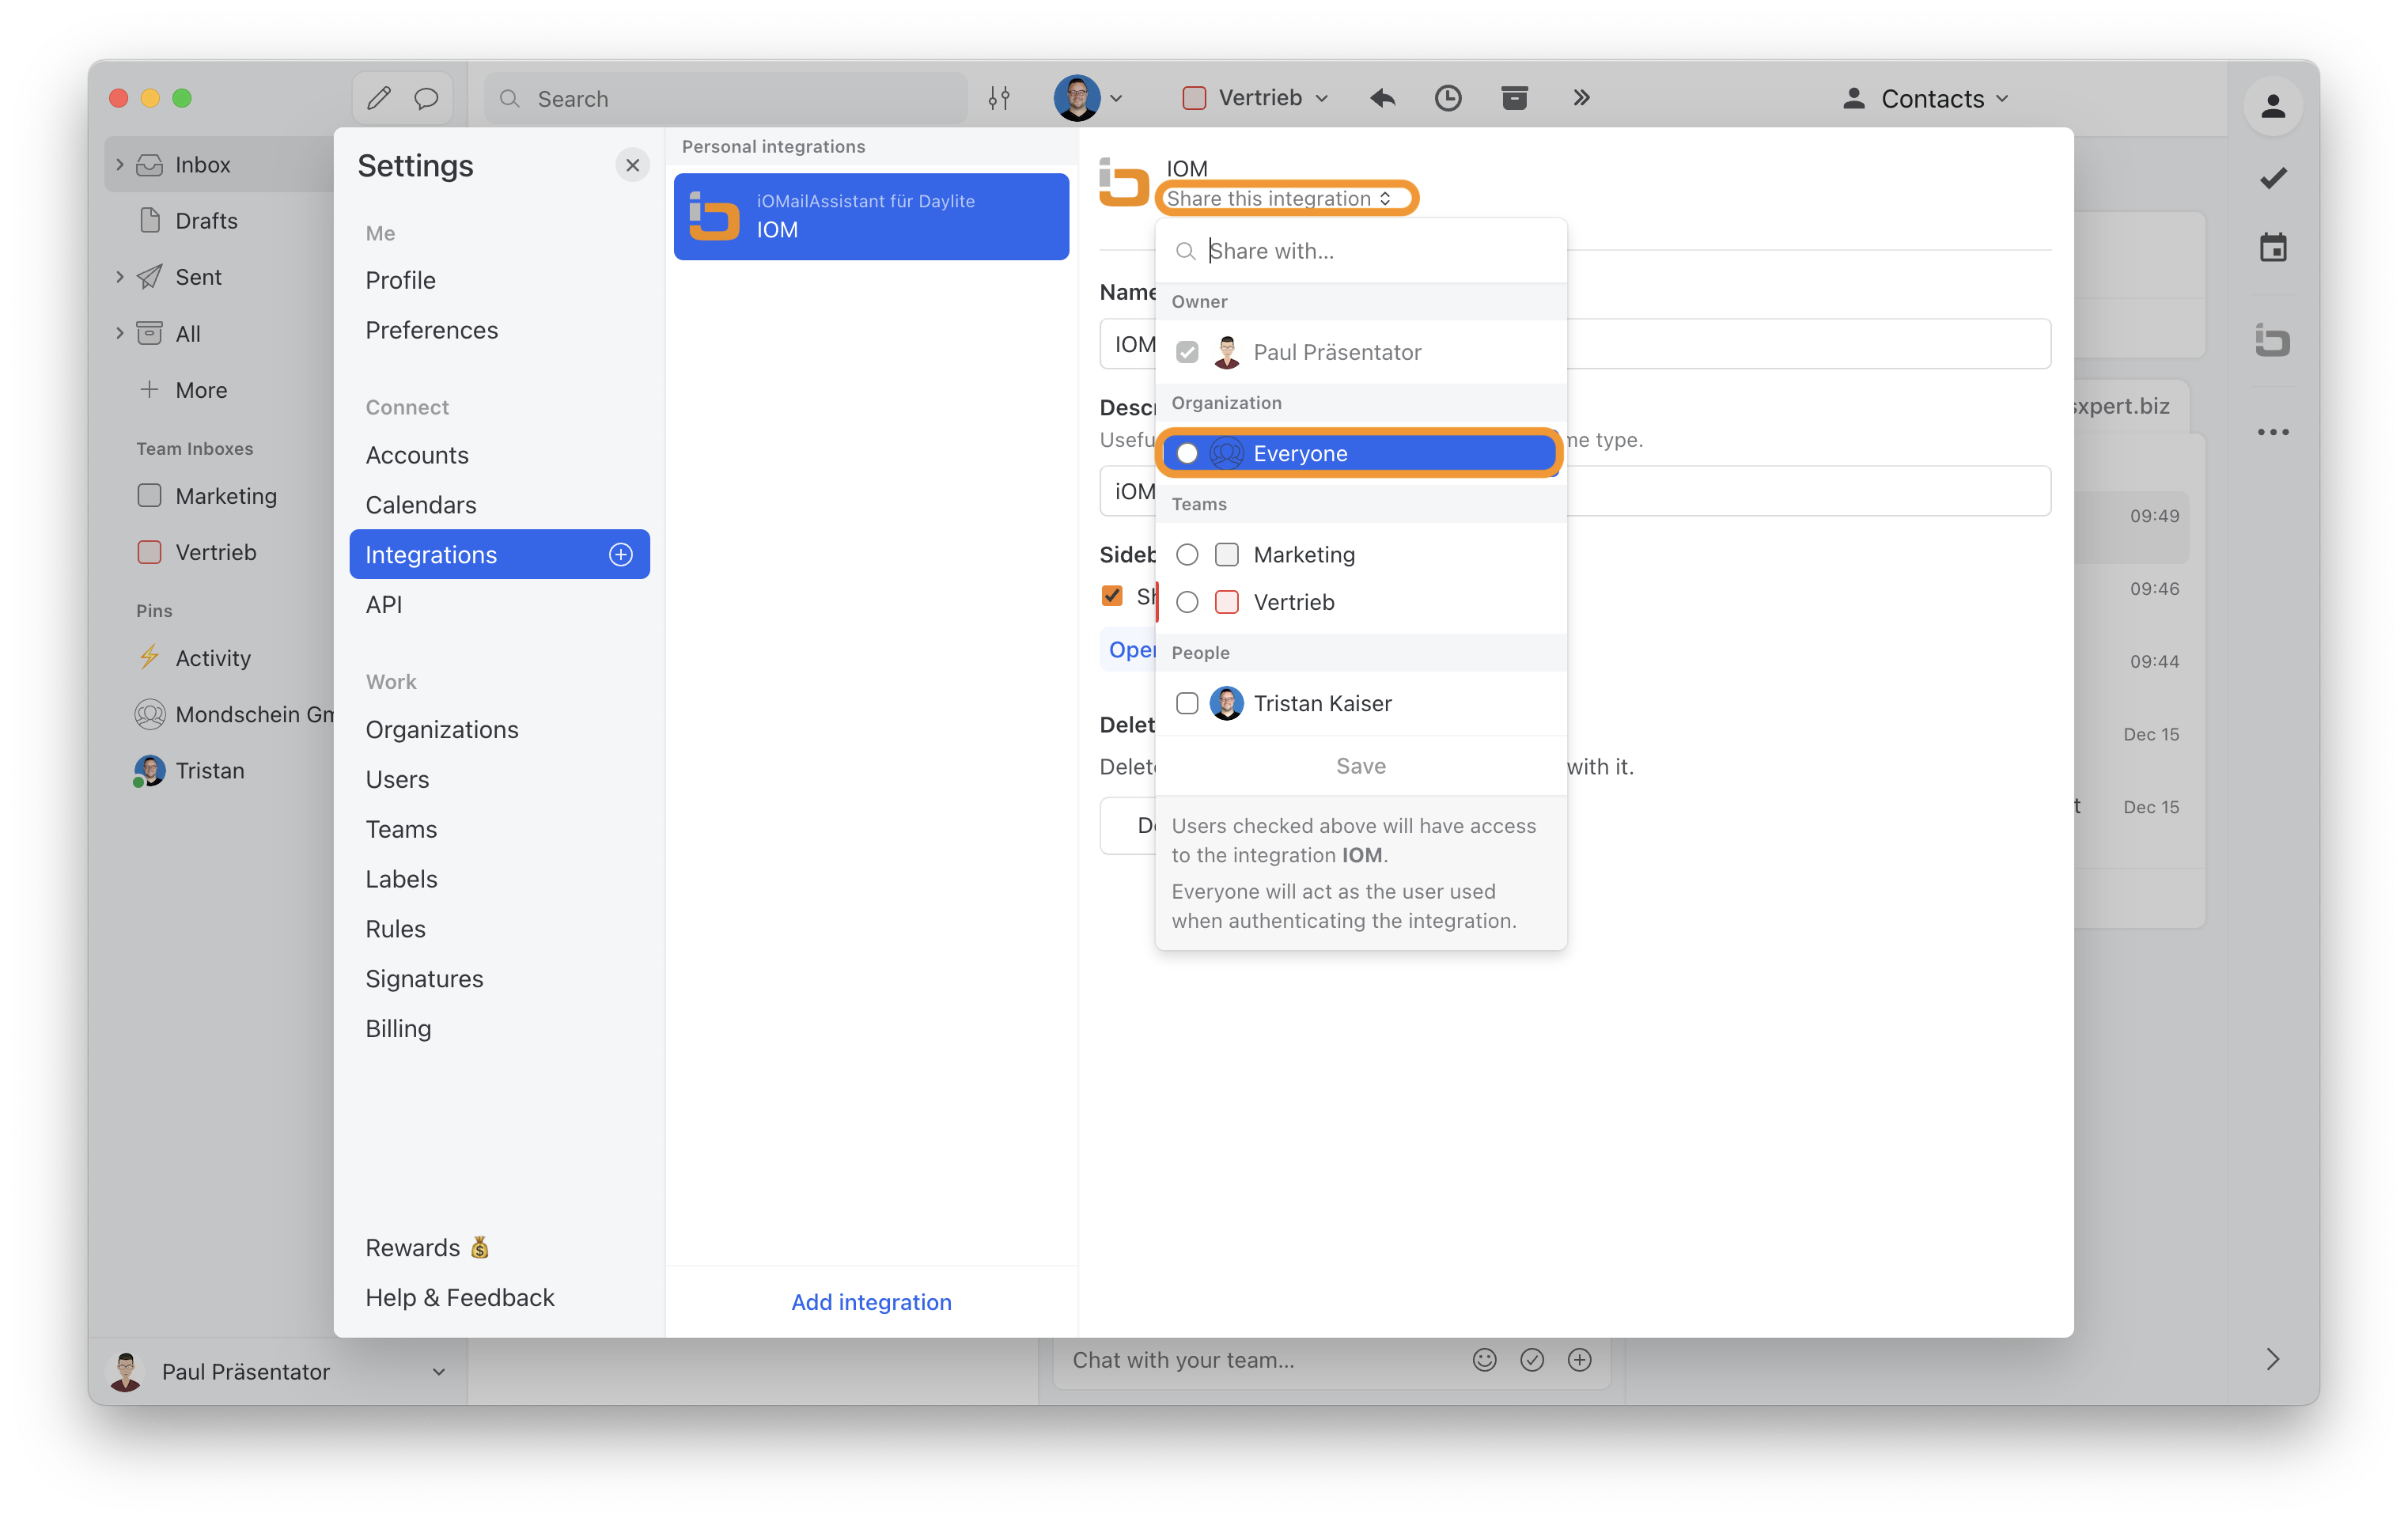Open Preferences settings

(432, 331)
